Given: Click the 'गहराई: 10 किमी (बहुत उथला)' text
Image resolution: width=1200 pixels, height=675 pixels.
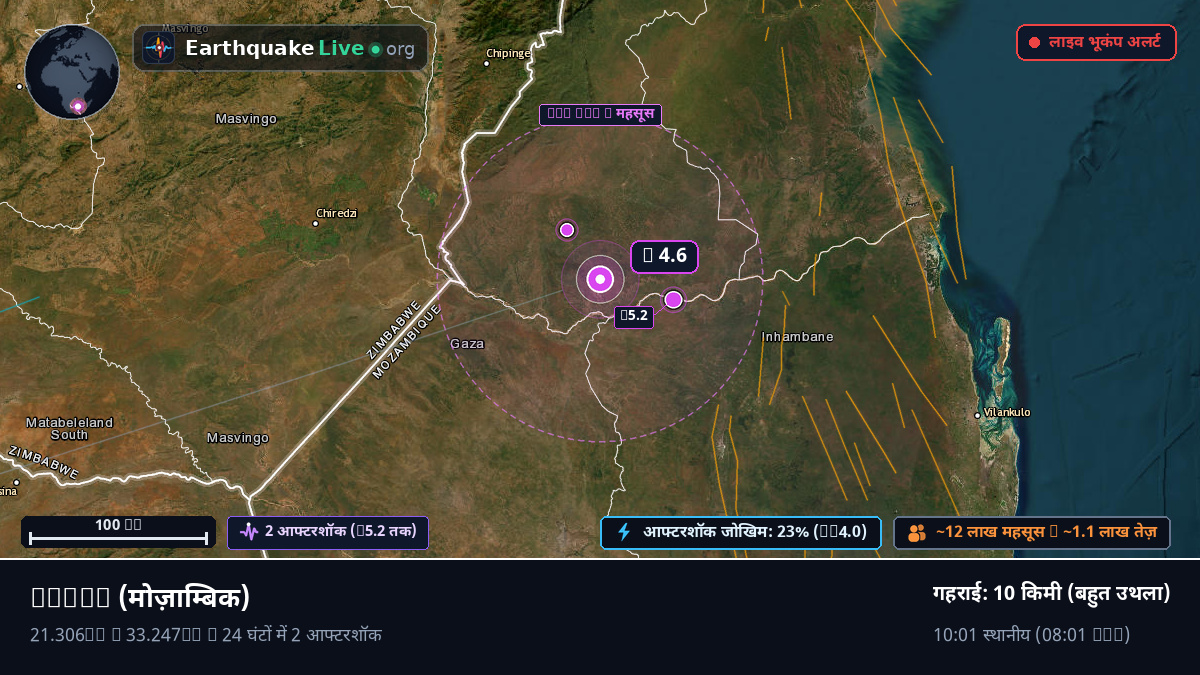Looking at the screenshot, I should [1051, 593].
